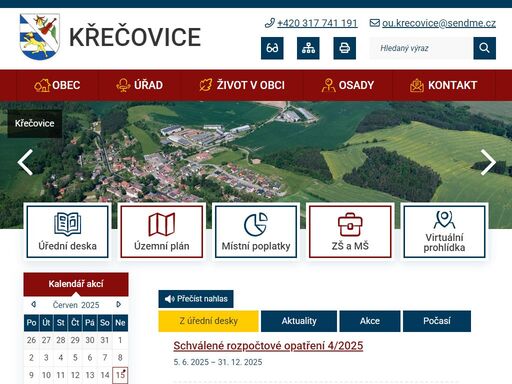Open the ŽIVOT V OBCI menu

point(242,85)
